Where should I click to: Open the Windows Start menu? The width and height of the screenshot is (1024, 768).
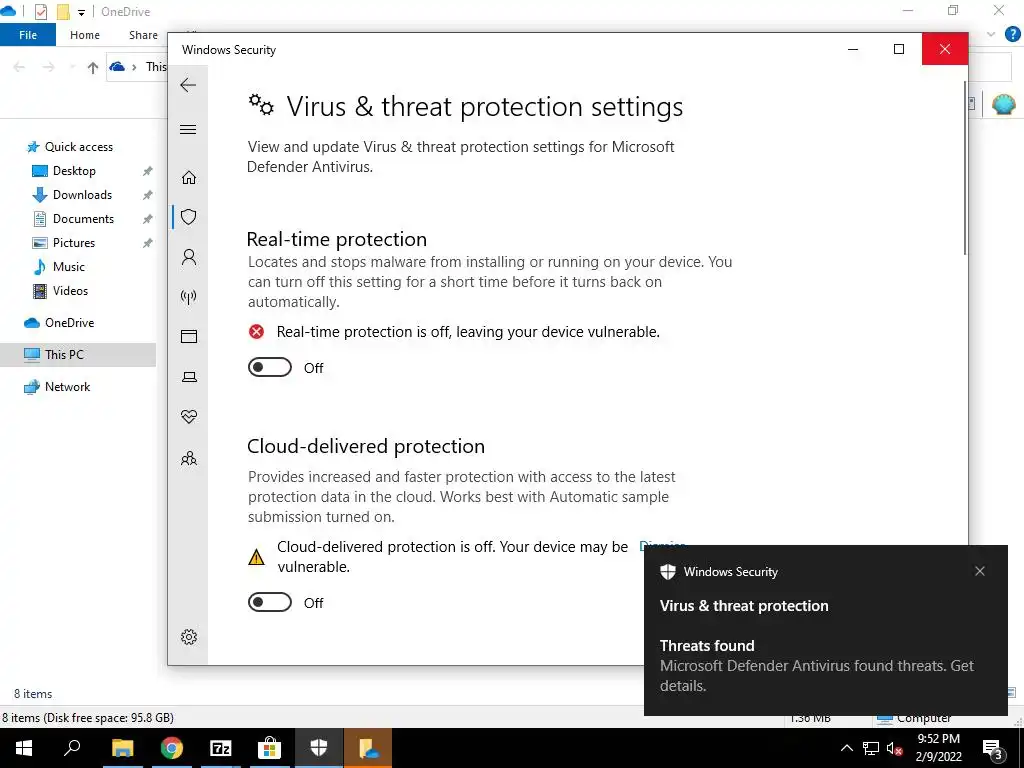24,748
